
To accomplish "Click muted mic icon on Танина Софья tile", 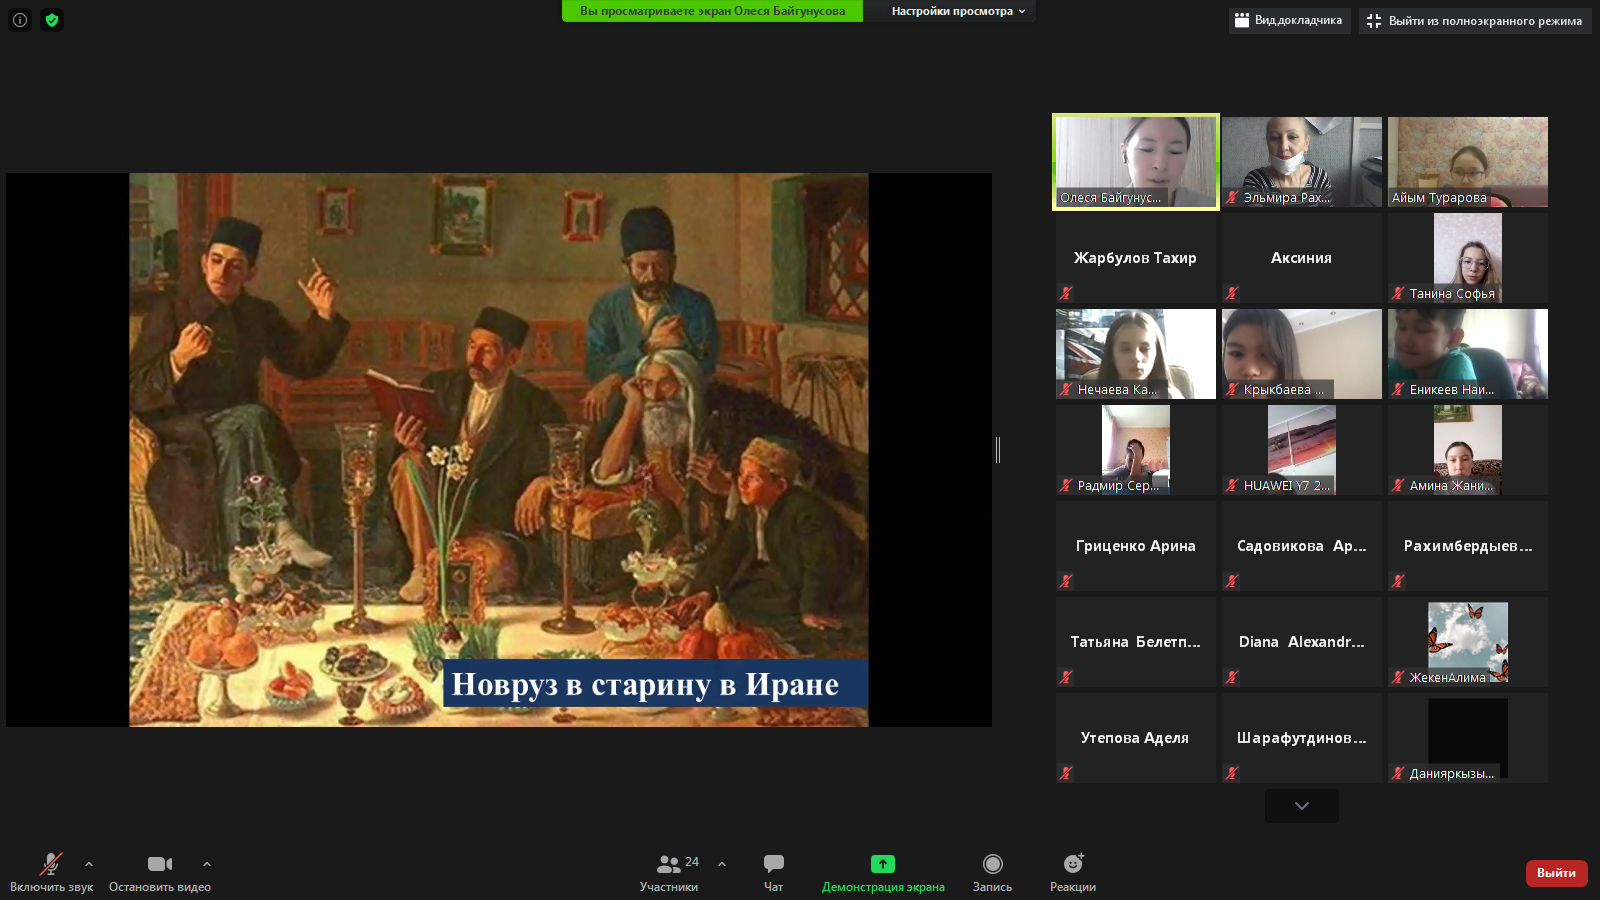I will point(1398,293).
